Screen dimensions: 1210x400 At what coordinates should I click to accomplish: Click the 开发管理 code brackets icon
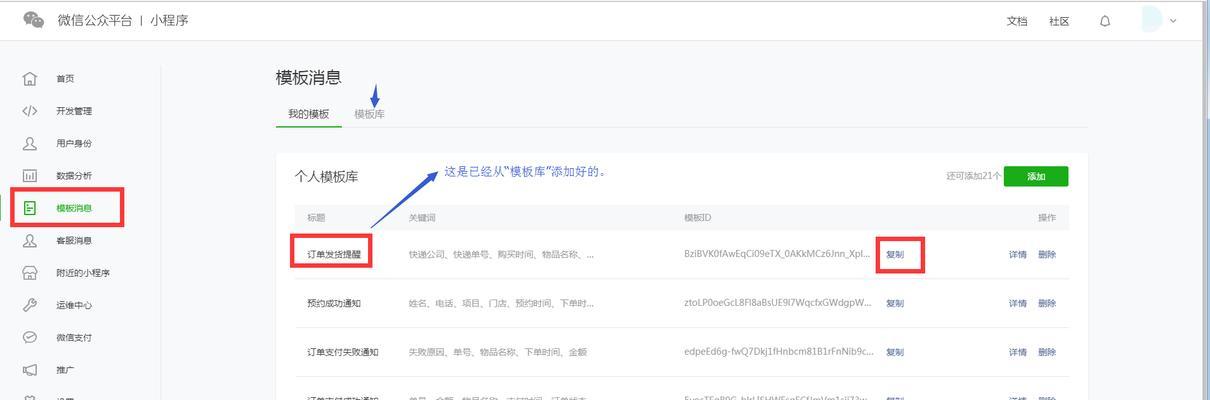(30, 111)
